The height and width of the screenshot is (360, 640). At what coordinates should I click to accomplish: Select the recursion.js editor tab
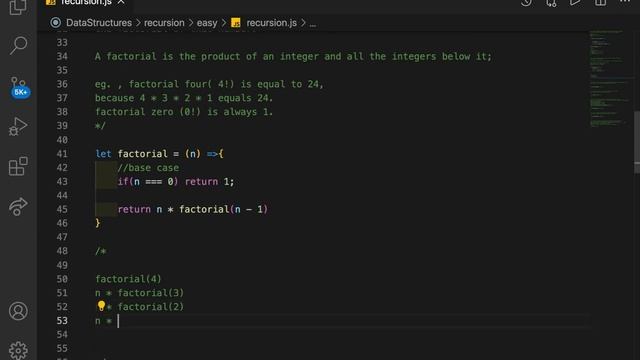[x=86, y=3]
